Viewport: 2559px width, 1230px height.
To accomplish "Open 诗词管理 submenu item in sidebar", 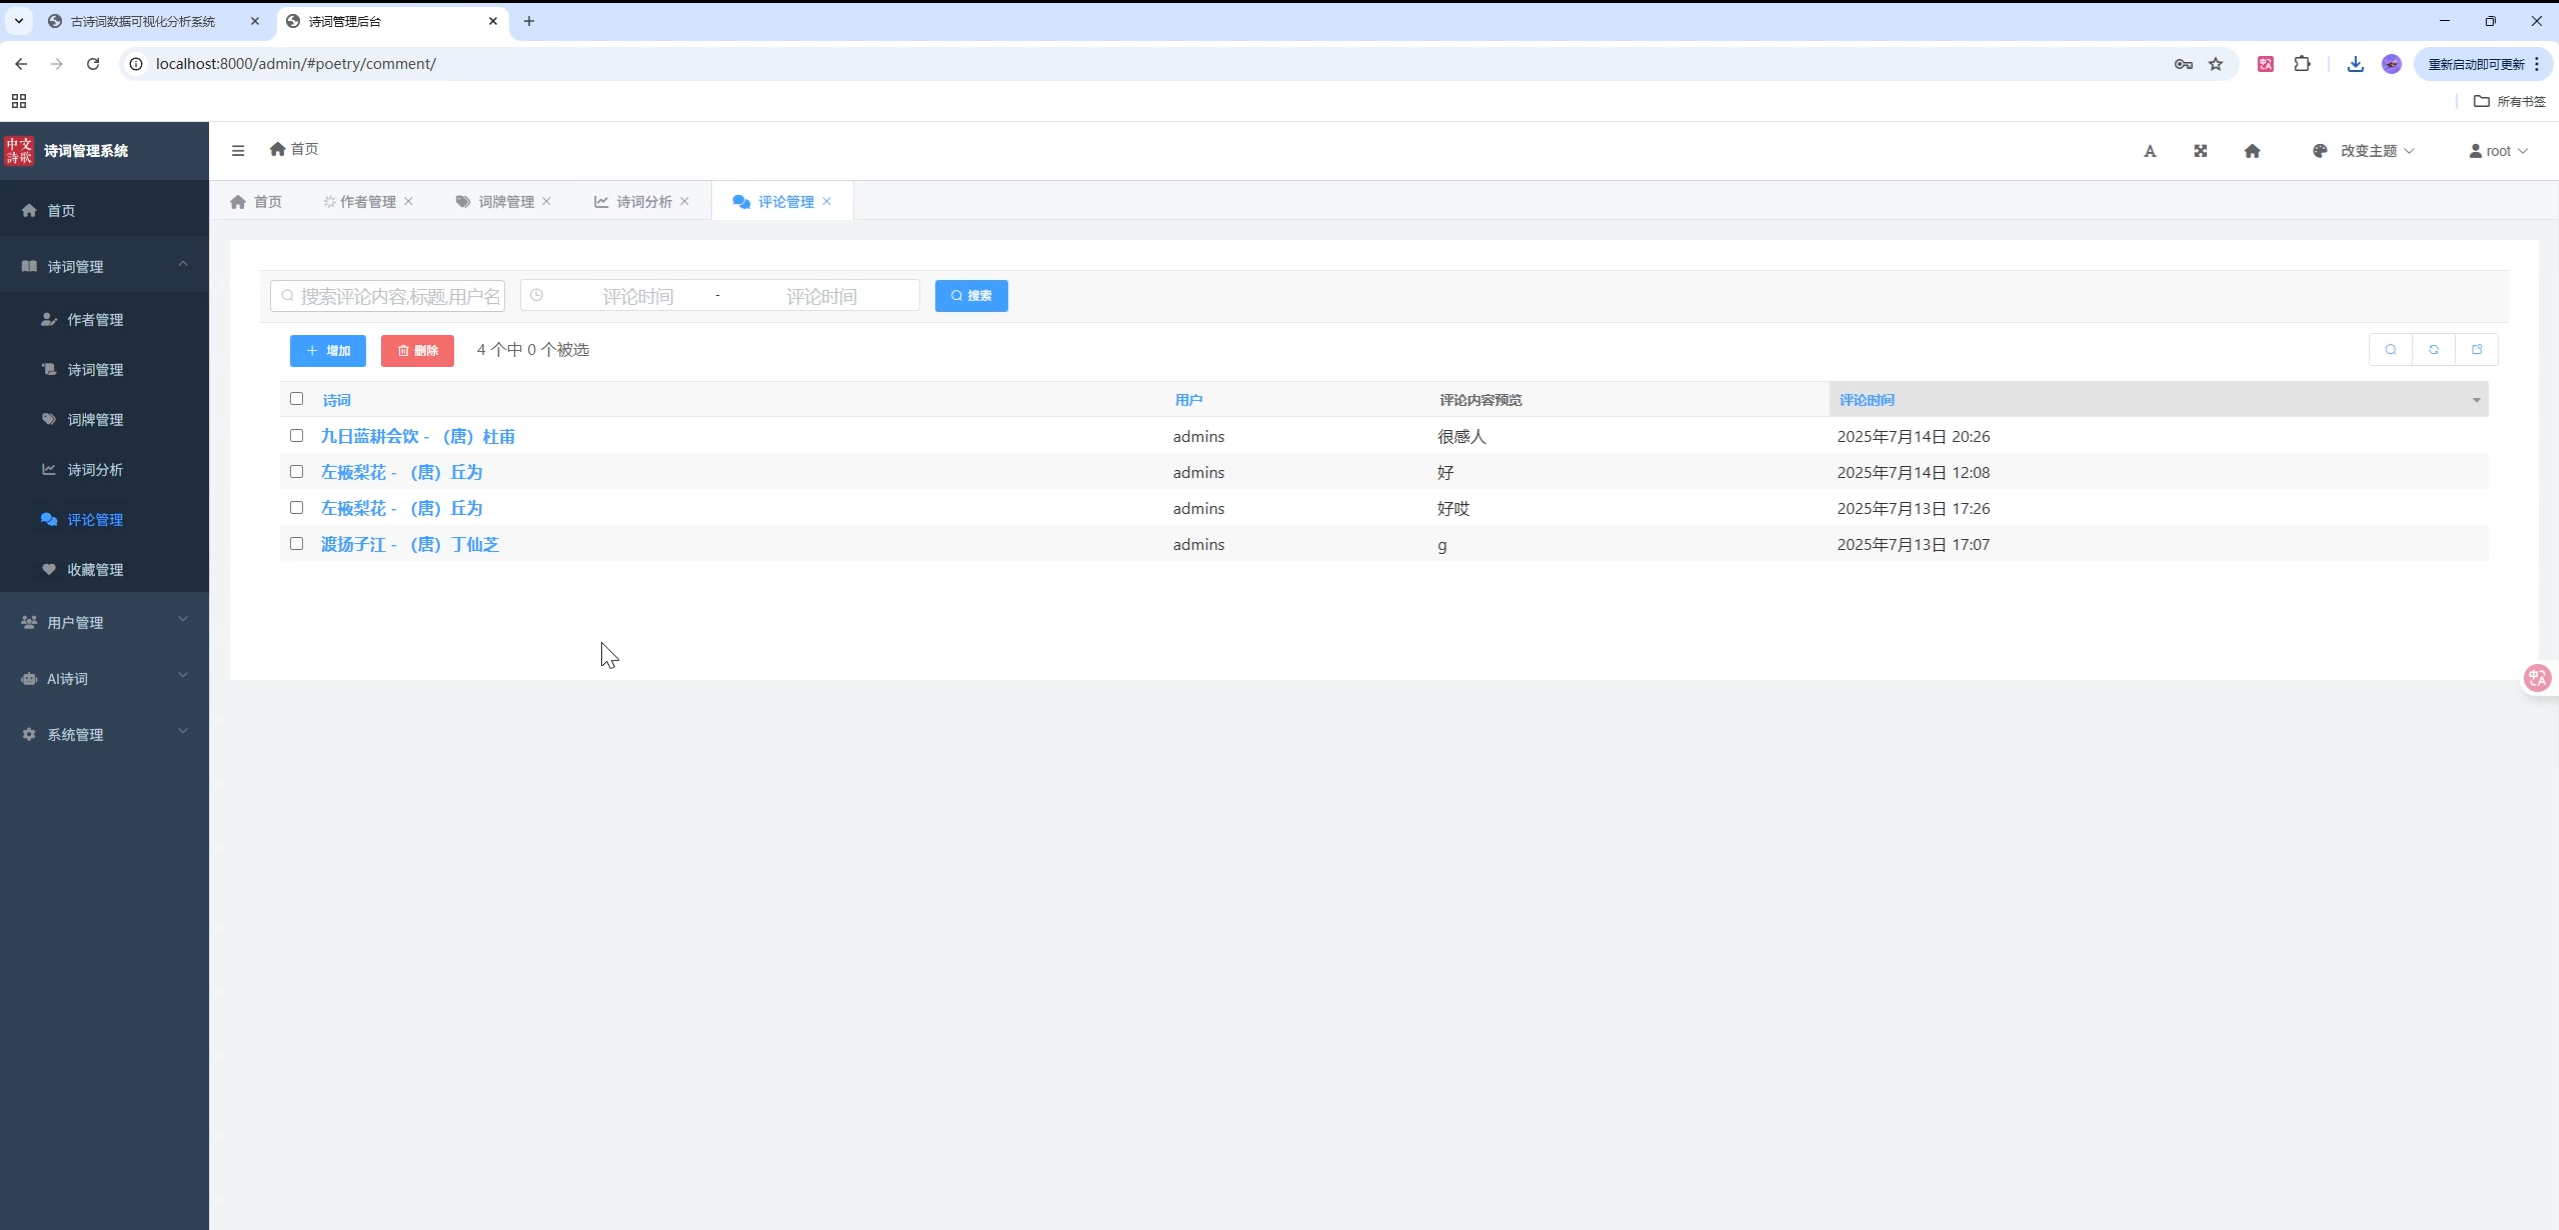I will [x=104, y=370].
